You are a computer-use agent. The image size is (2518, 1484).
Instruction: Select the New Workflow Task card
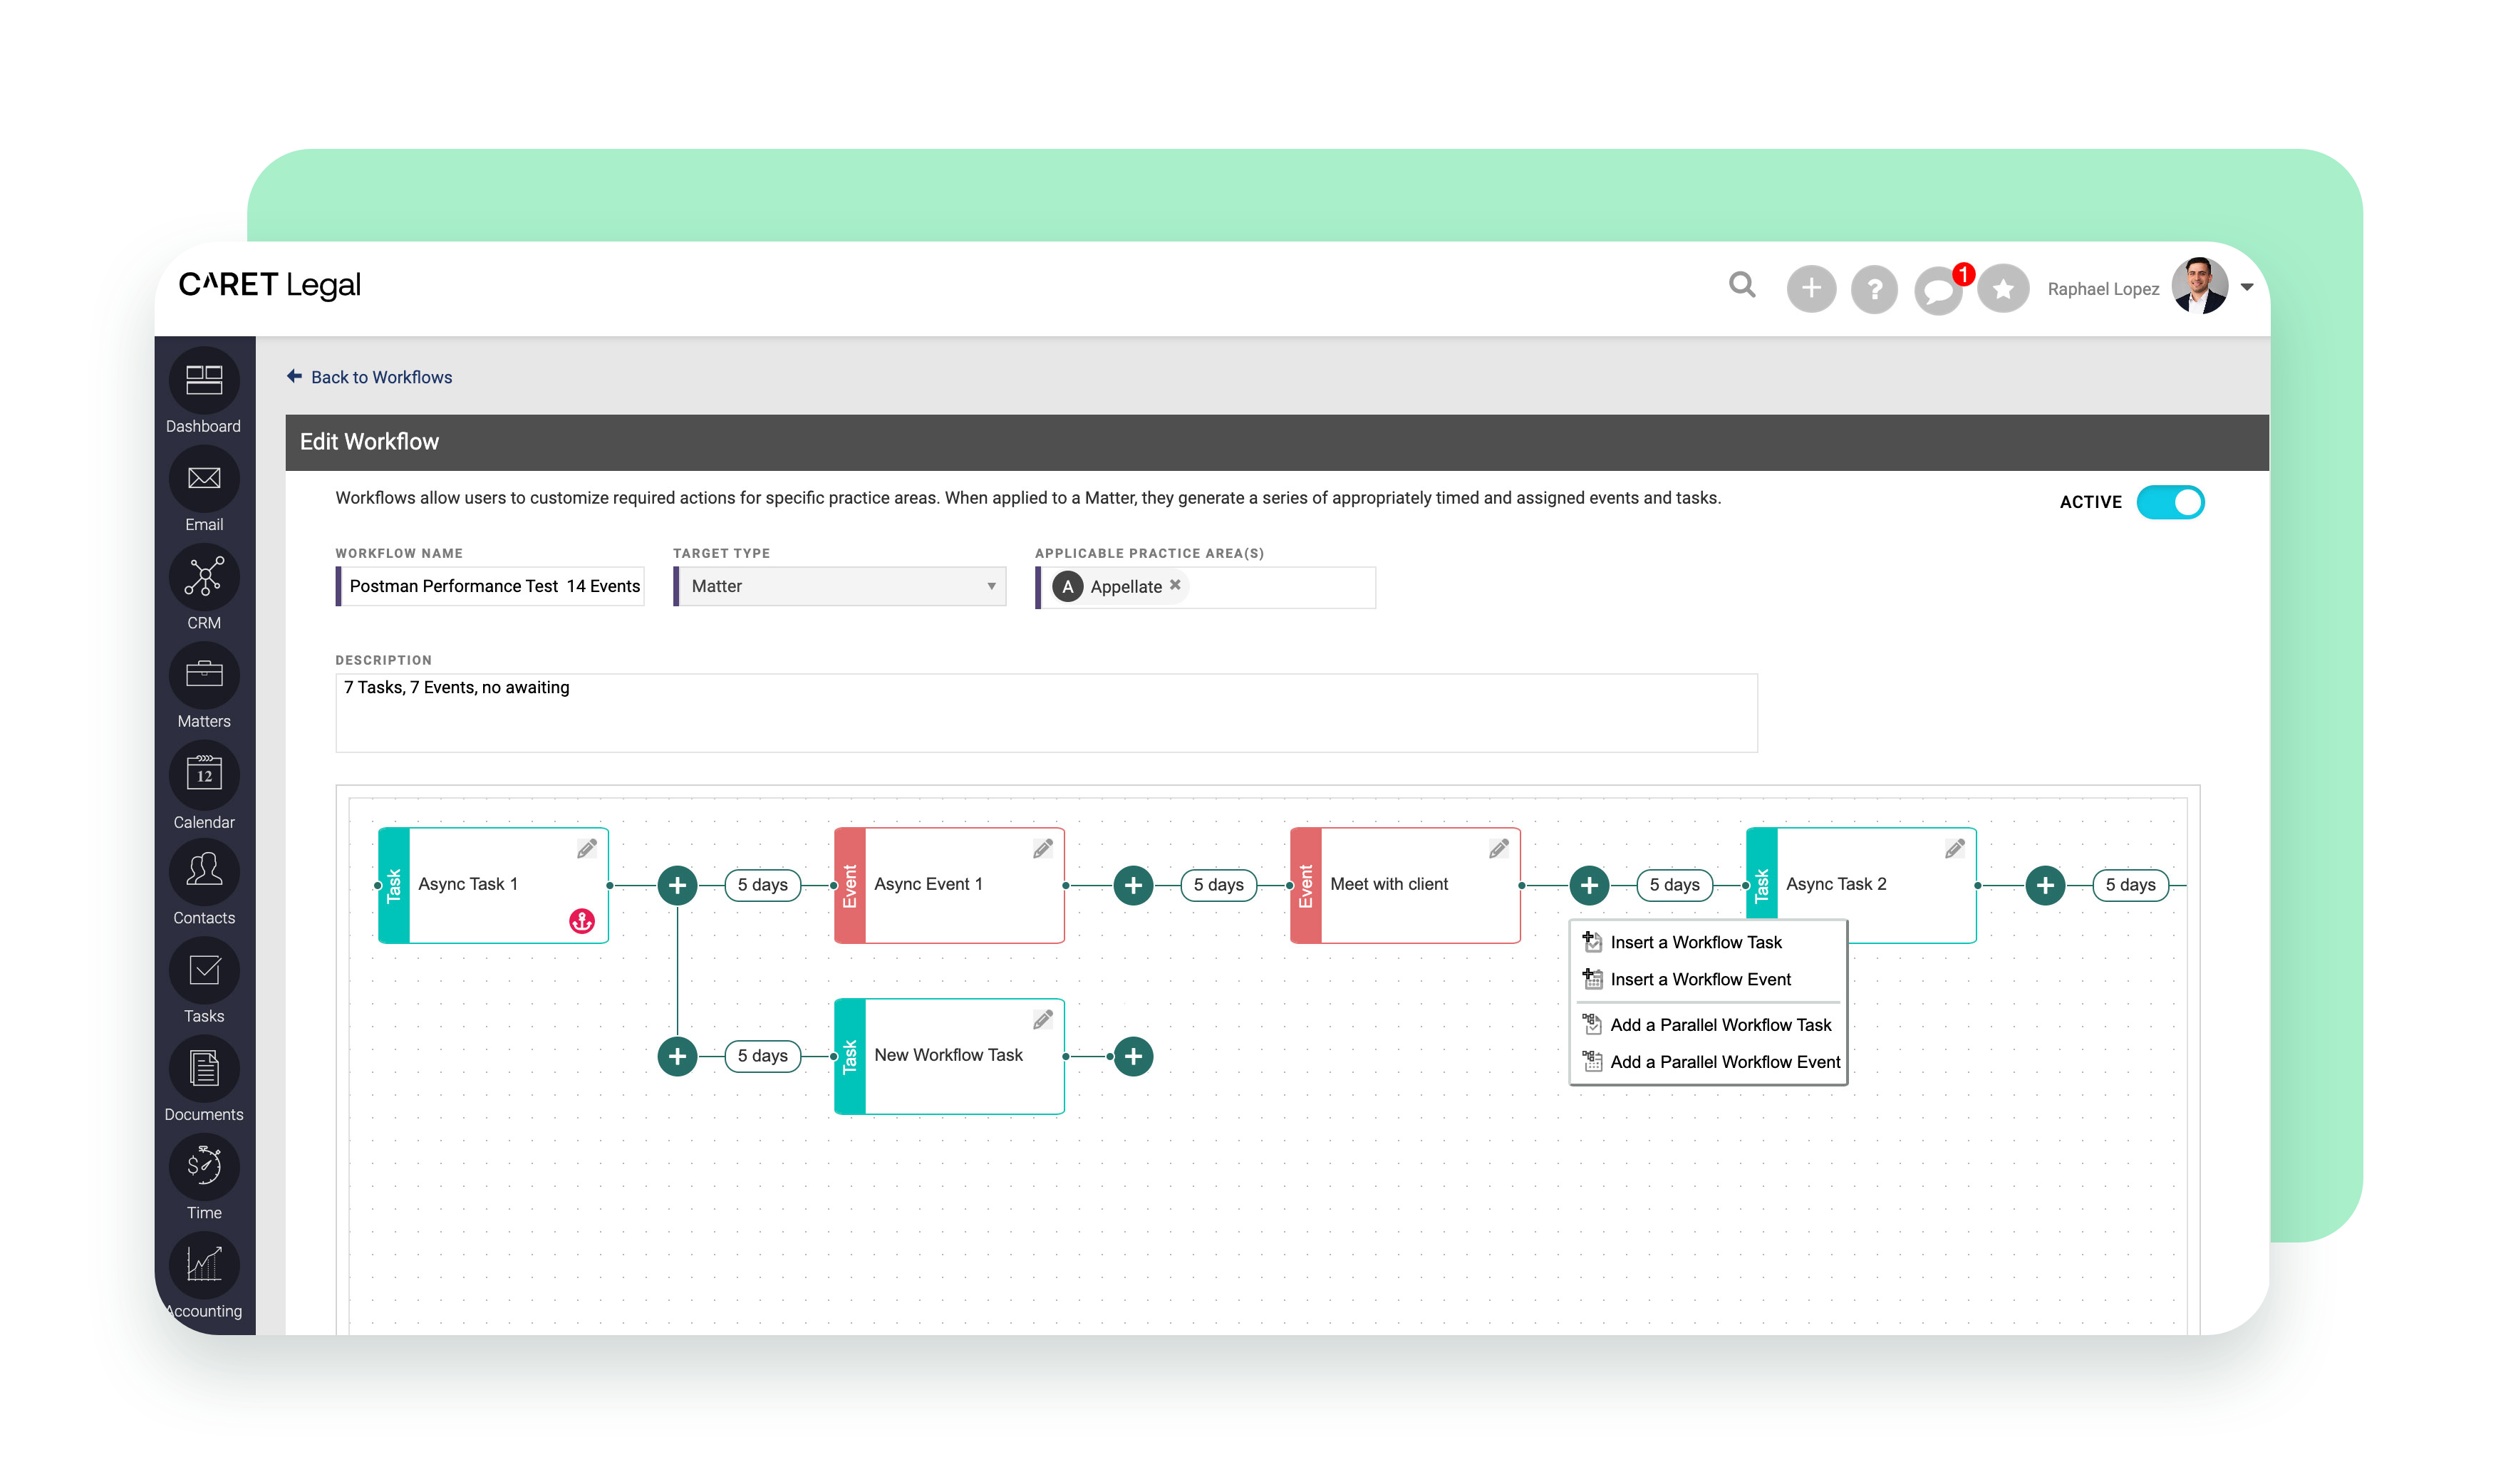(x=949, y=1056)
